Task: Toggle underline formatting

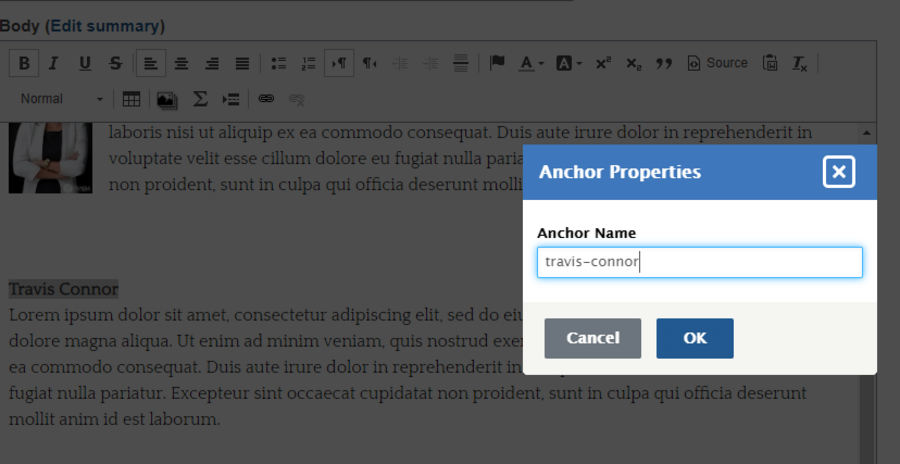Action: 85,63
